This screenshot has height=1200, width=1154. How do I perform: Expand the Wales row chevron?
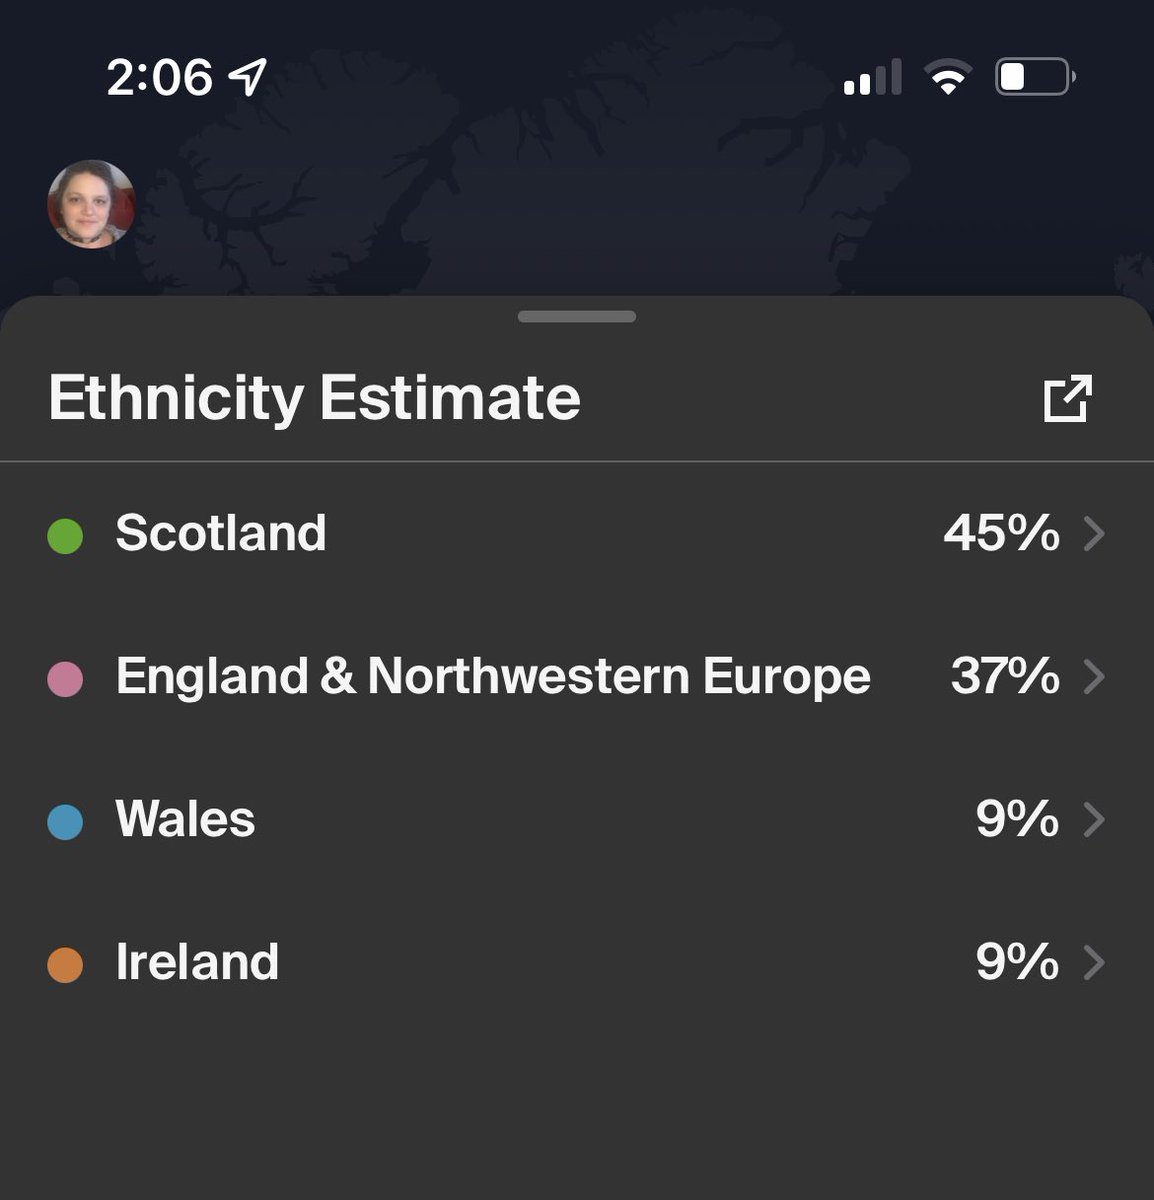[1094, 819]
